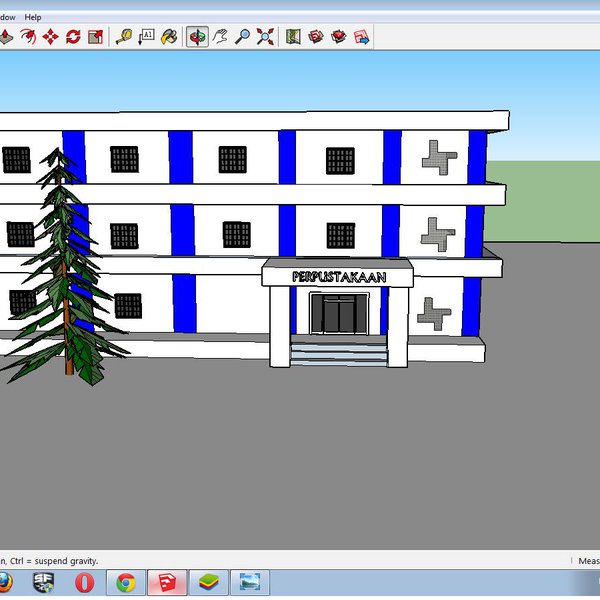The width and height of the screenshot is (600, 600).
Task: Click the 'Ctrl = suspend gravity.' status text
Action: 54,561
